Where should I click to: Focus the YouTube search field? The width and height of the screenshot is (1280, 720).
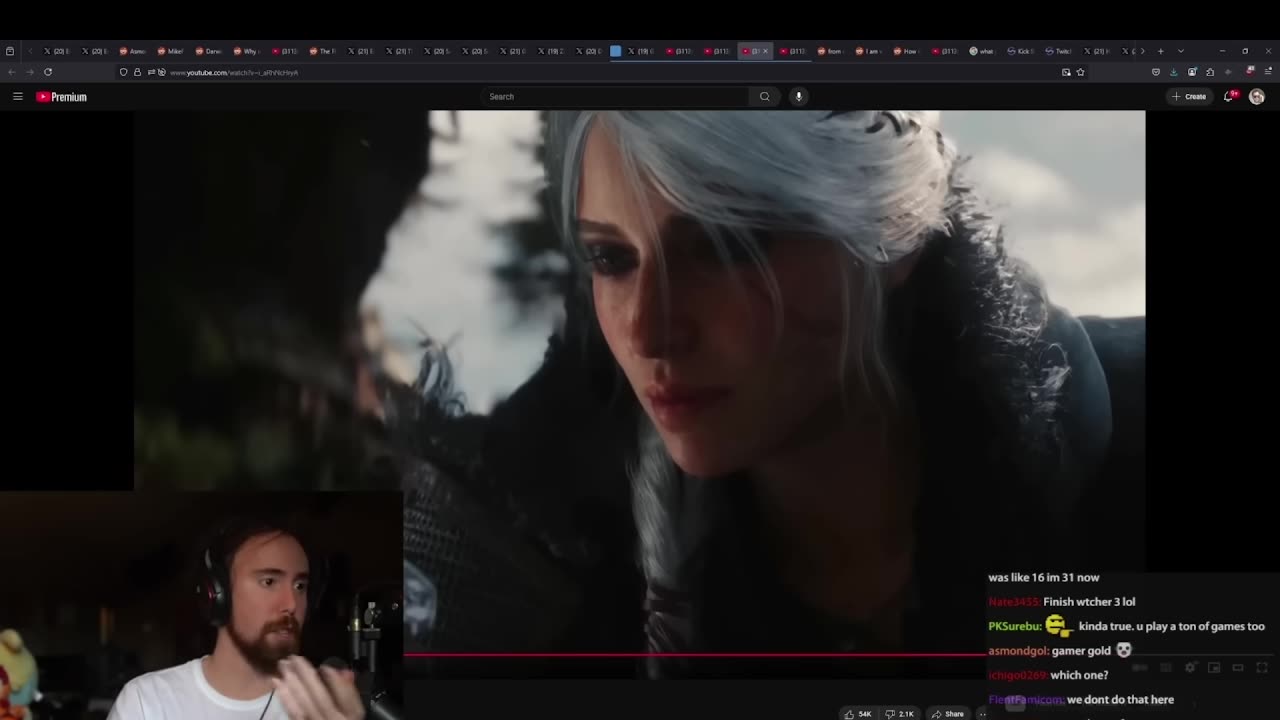617,96
